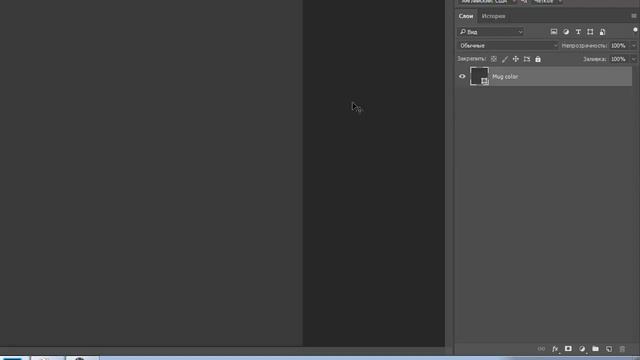Hide the Mug color layer

[462, 76]
